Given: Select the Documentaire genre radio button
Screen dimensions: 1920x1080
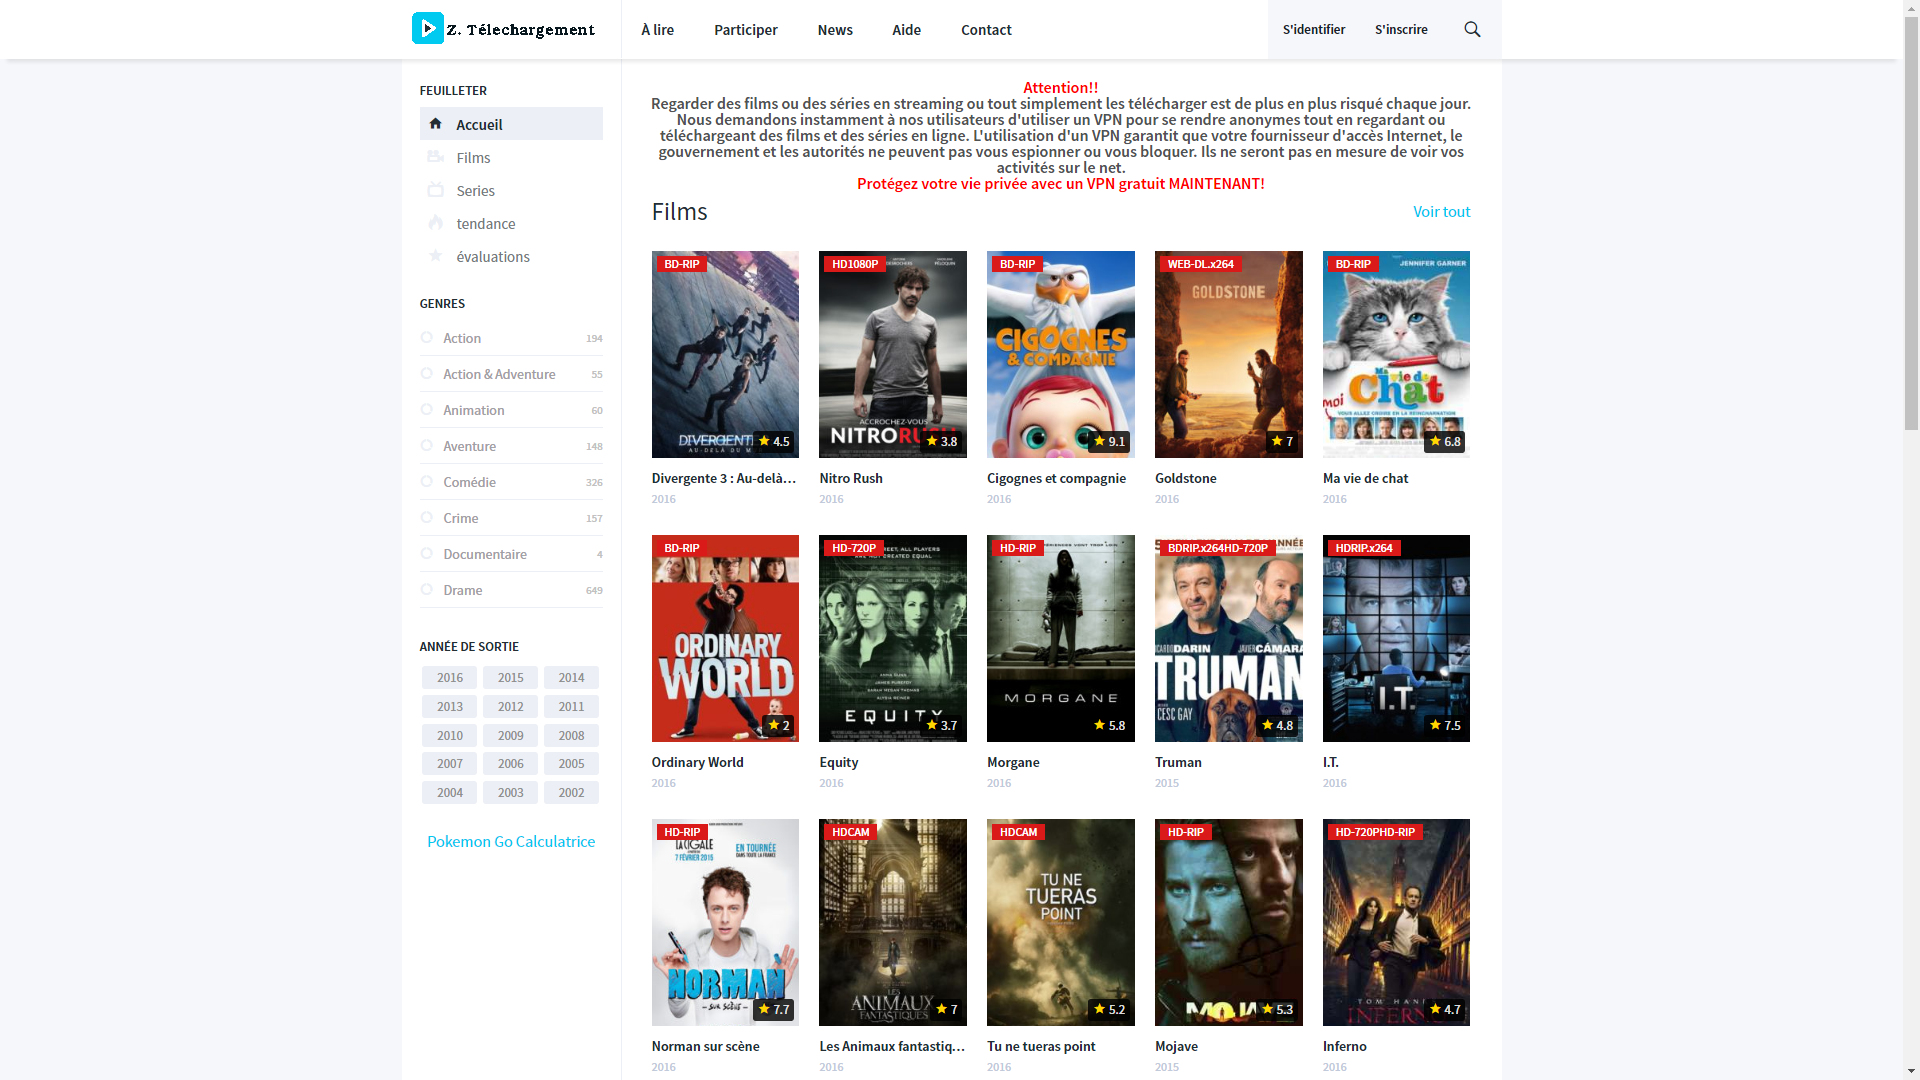Looking at the screenshot, I should click(x=427, y=554).
